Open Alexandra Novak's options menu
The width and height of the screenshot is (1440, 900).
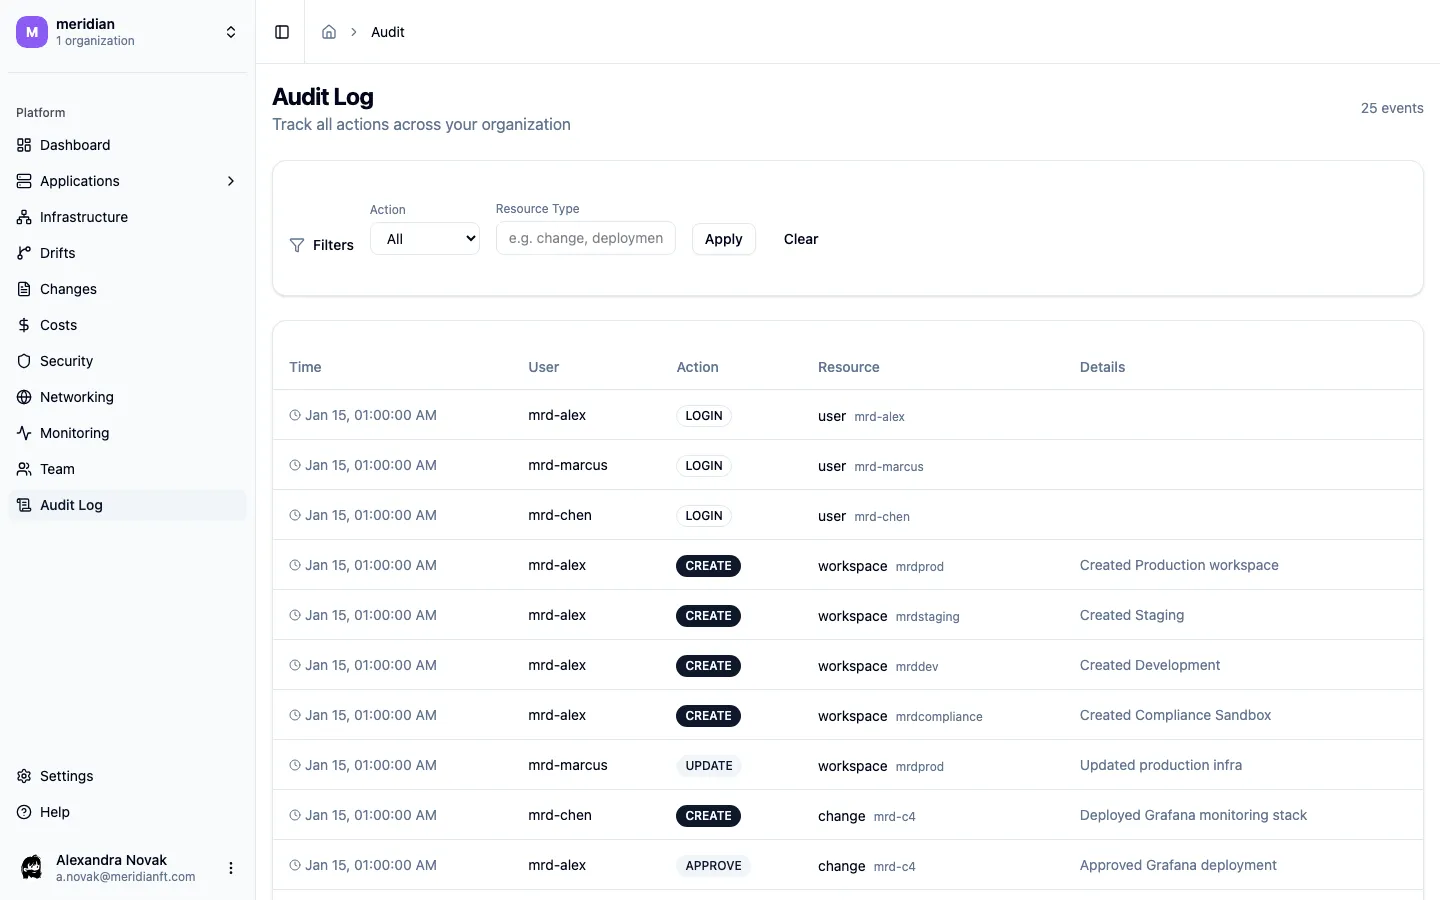(231, 868)
